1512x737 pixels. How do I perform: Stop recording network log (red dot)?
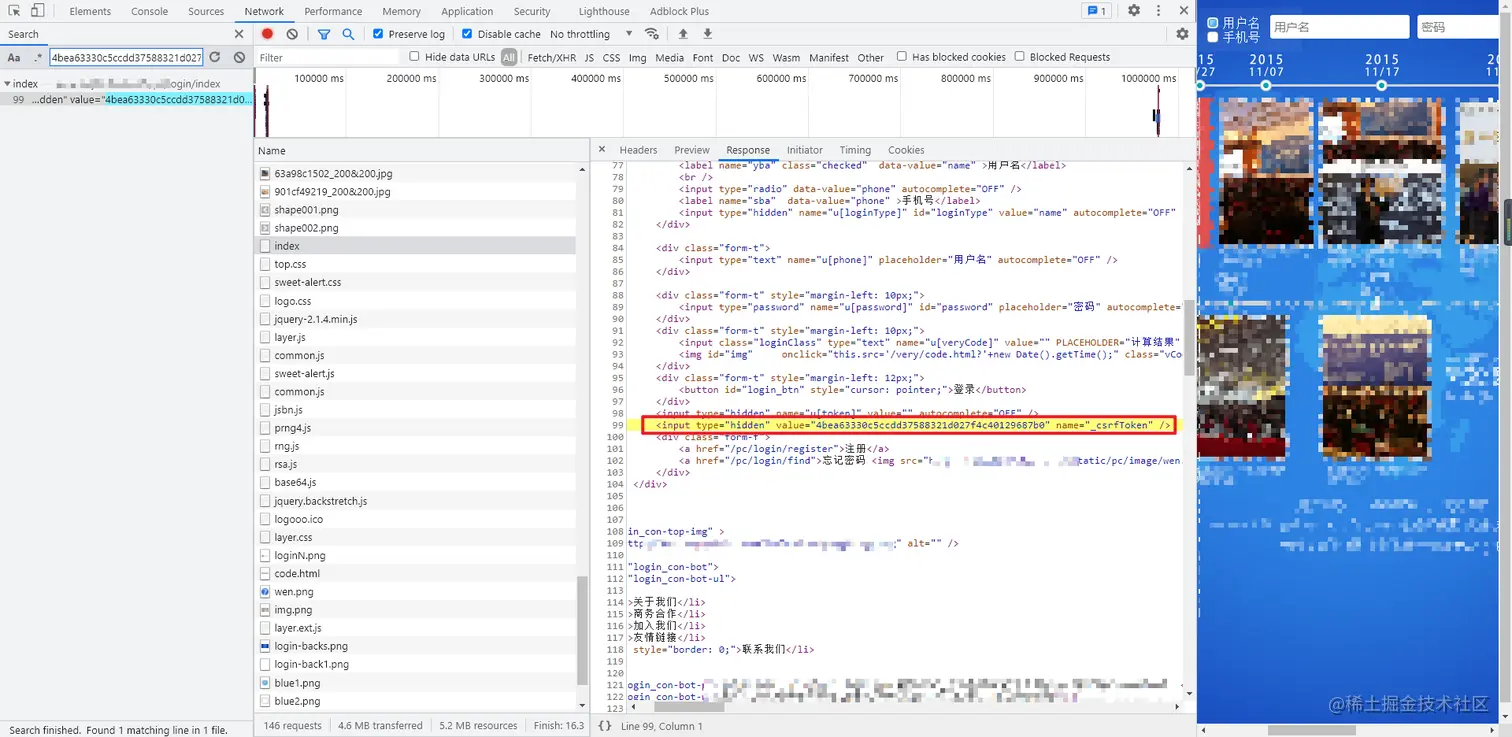268,34
